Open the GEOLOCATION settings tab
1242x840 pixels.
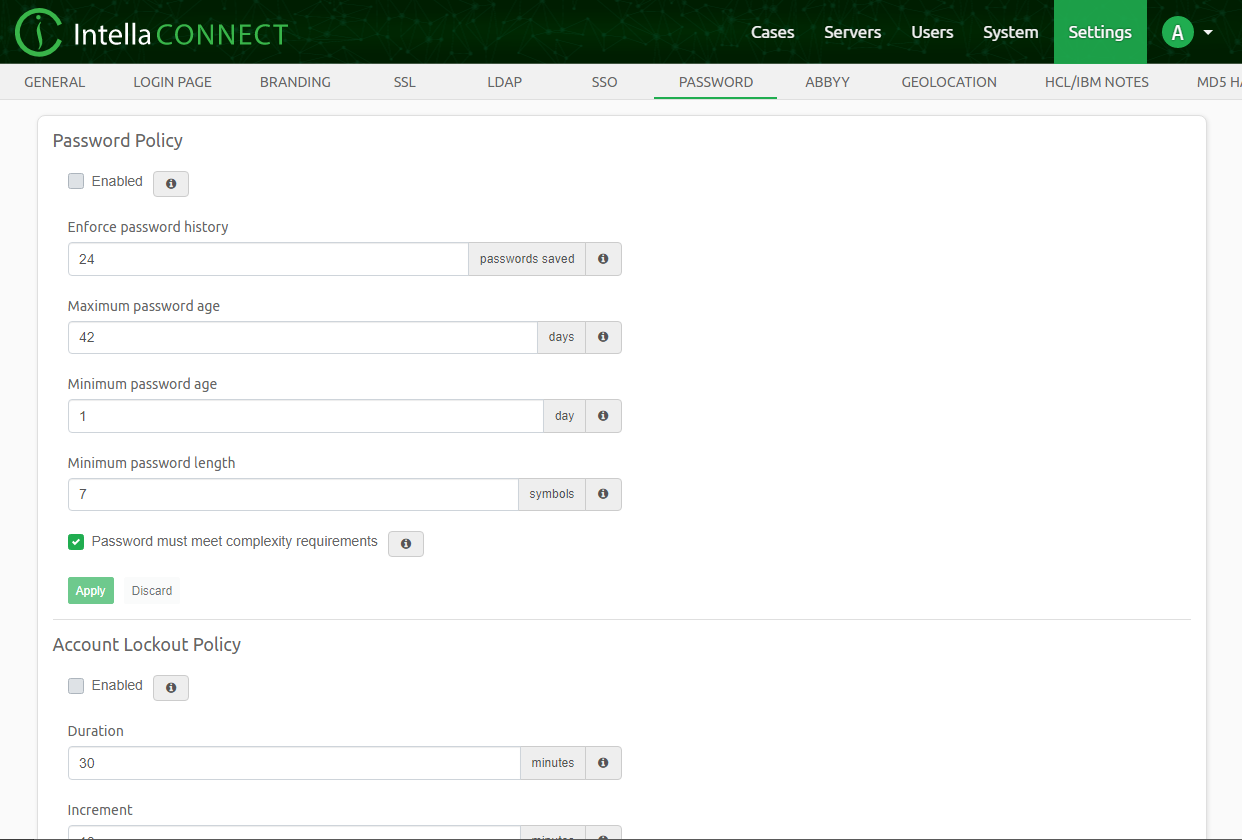[948, 82]
